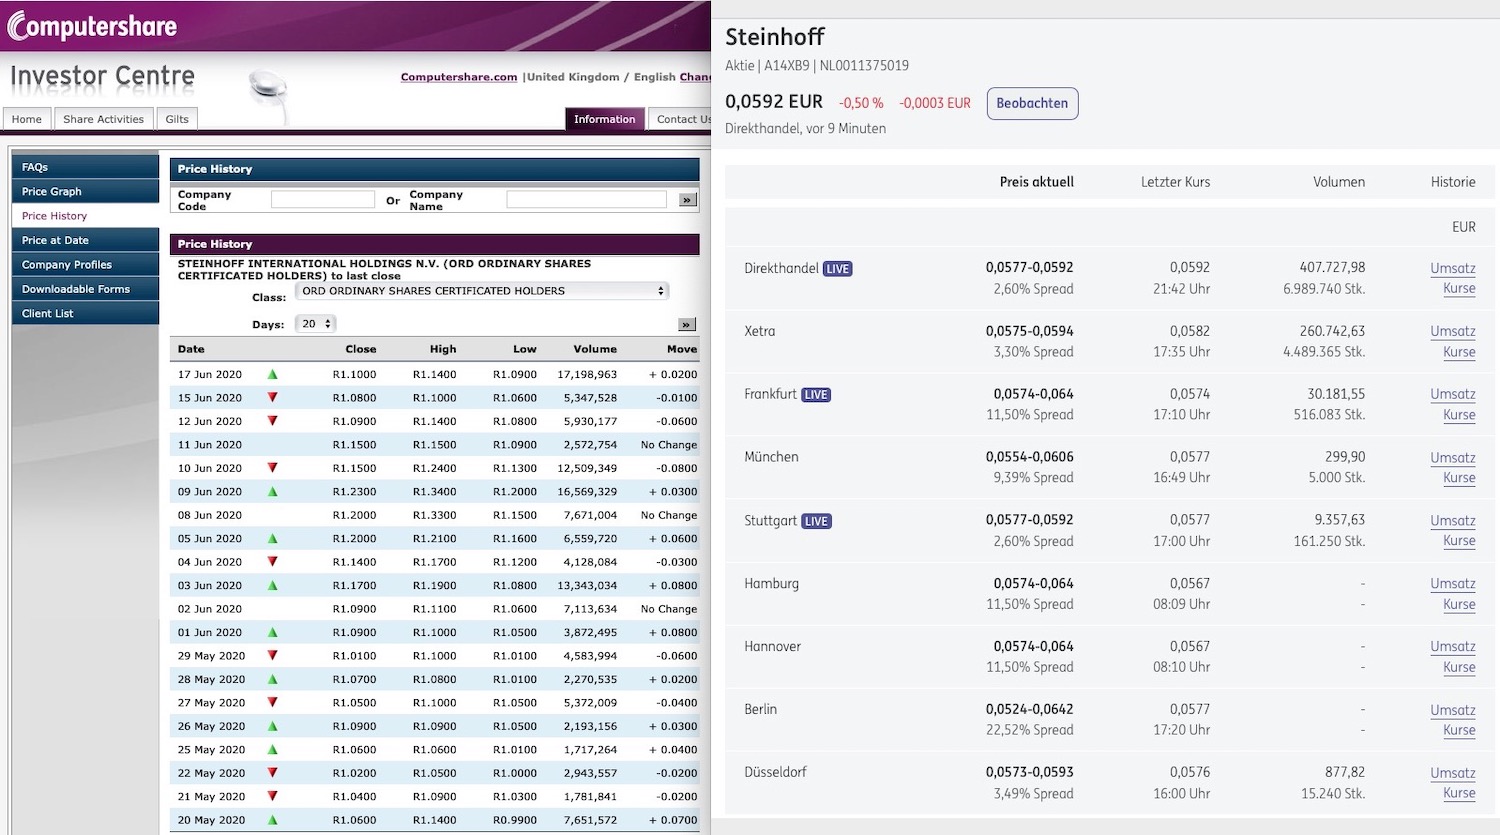Image resolution: width=1500 pixels, height=835 pixels.
Task: Click the green up arrow on 17 Jun 2020 row
Action: (x=272, y=374)
